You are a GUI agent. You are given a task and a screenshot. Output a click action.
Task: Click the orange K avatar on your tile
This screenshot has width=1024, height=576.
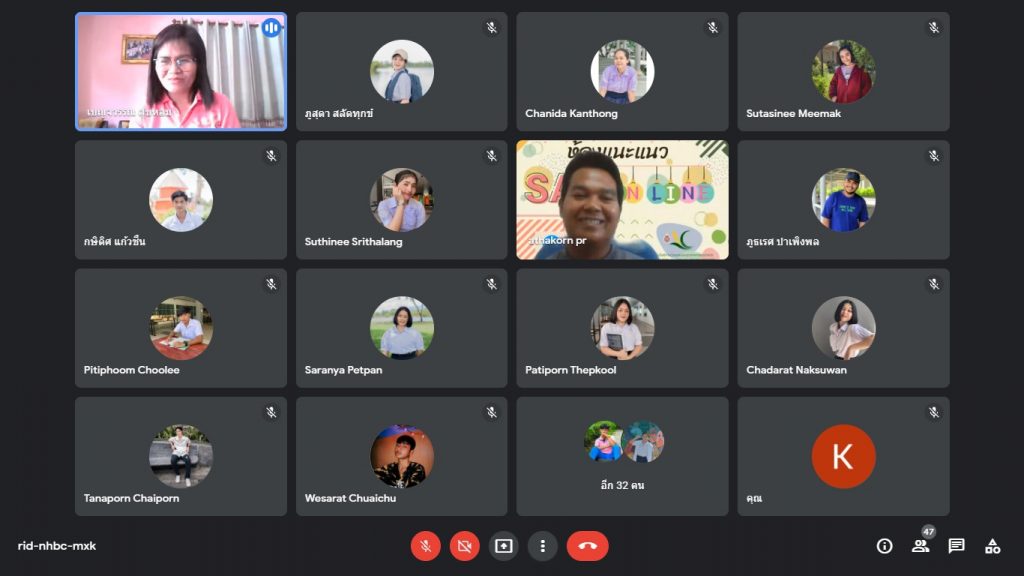click(843, 456)
